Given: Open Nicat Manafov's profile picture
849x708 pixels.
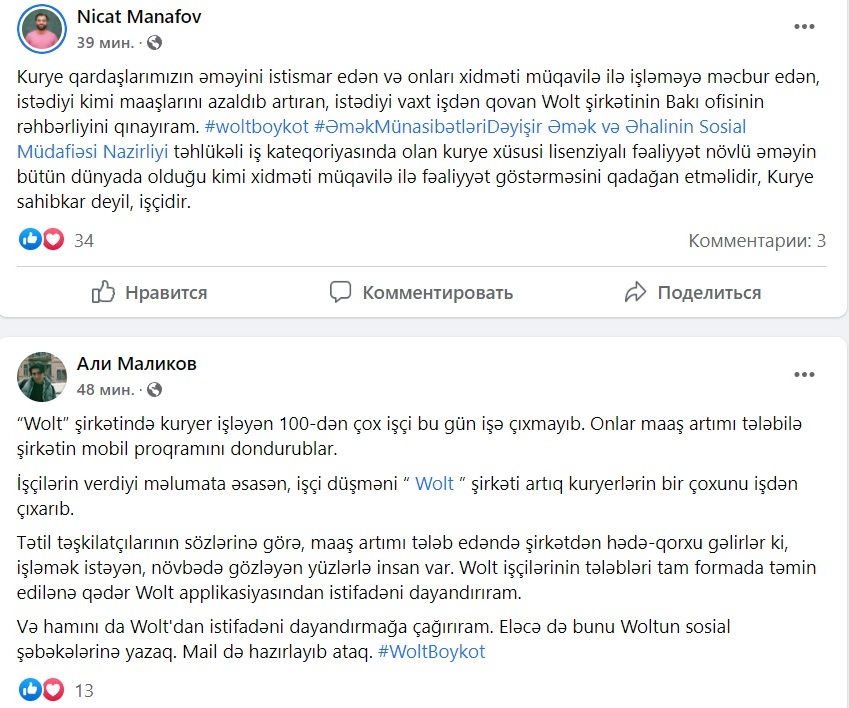Looking at the screenshot, I should pos(42,29).
